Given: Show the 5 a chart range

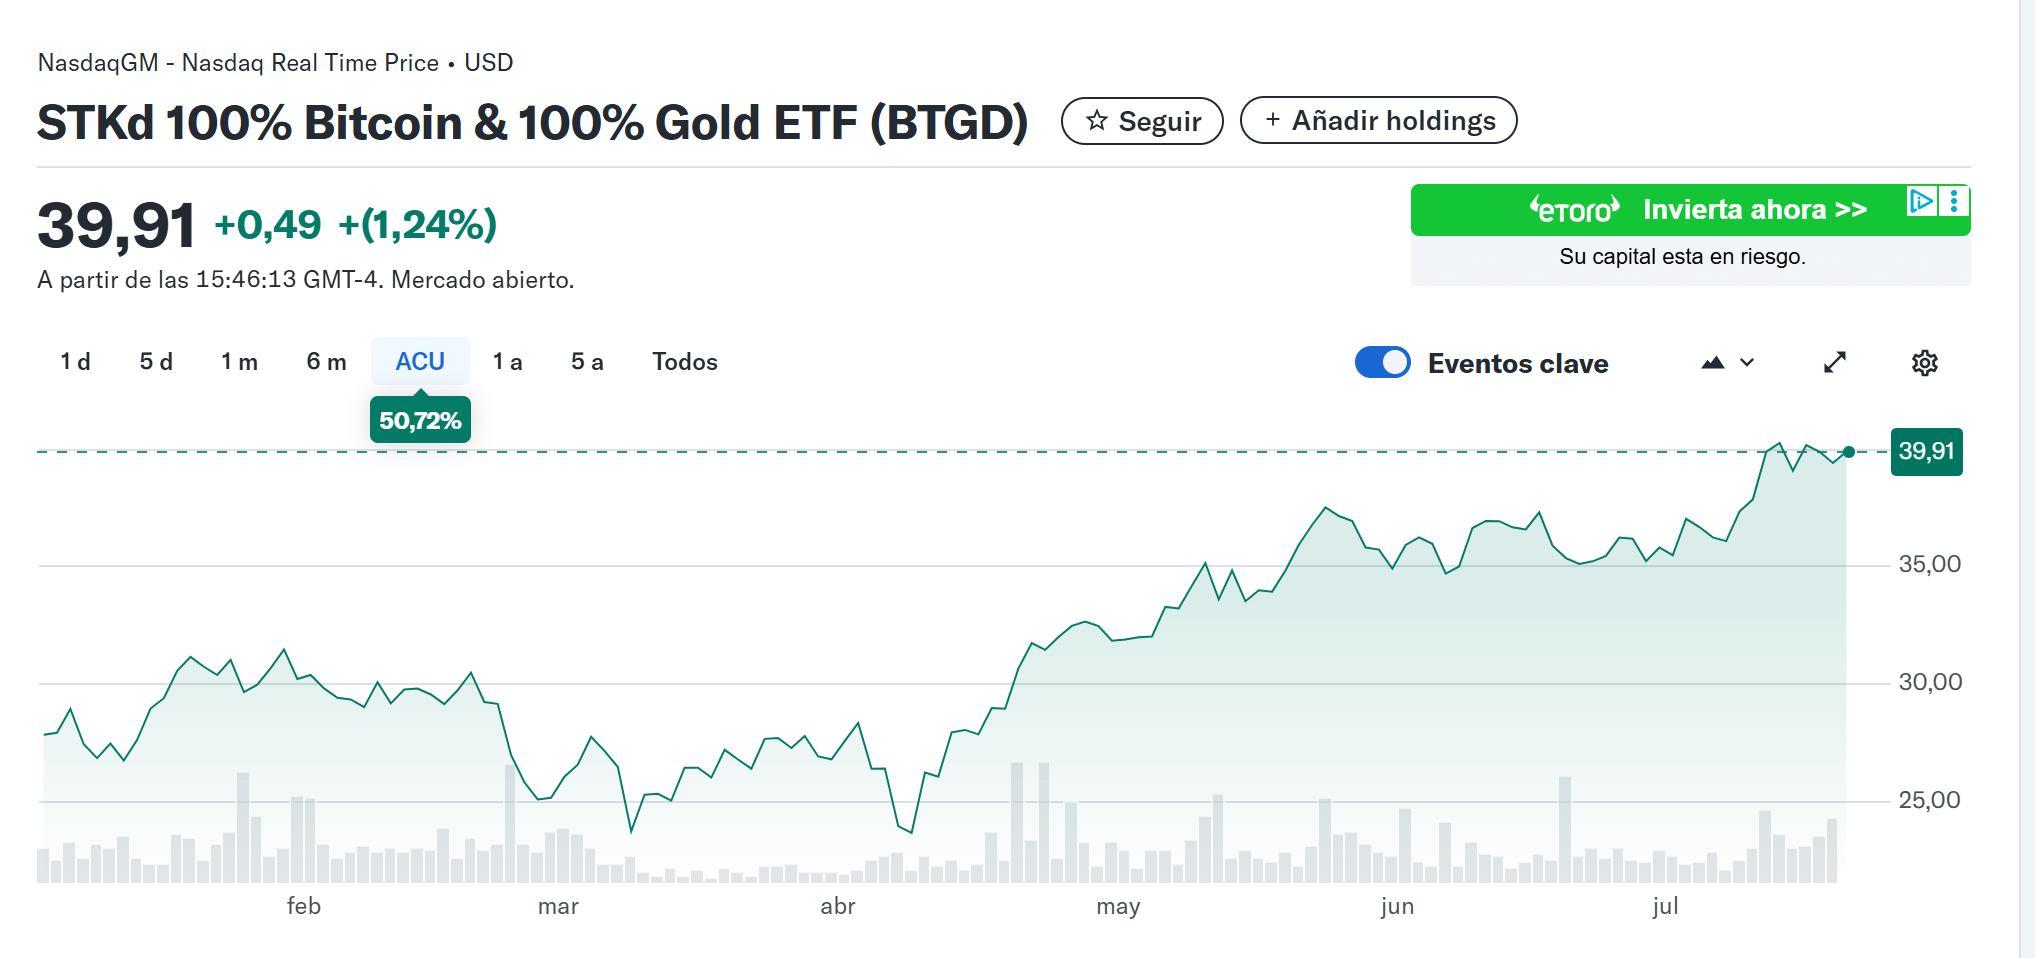Looking at the screenshot, I should 587,362.
